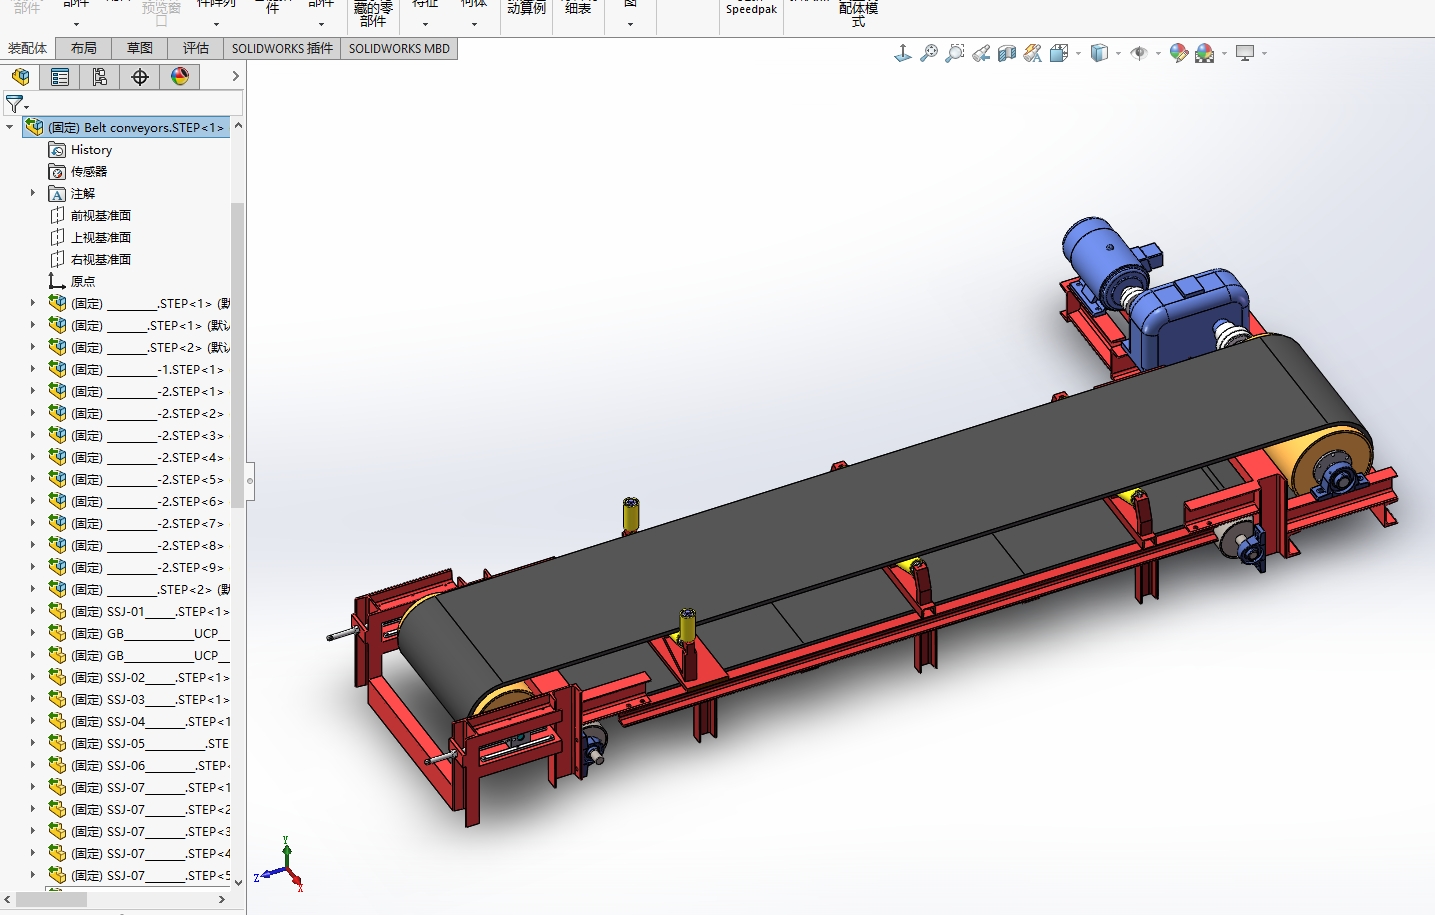Viewport: 1435px width, 915px height.
Task: Open the Edit Appearance color ball
Action: point(1178,53)
